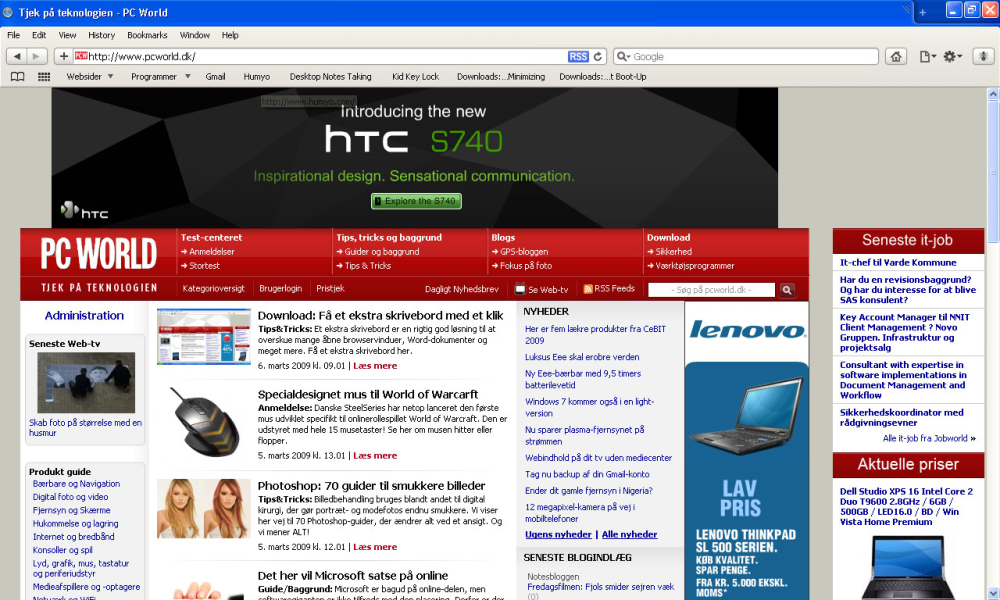The width and height of the screenshot is (1000, 600).
Task: Open the View menu
Action: 67,35
